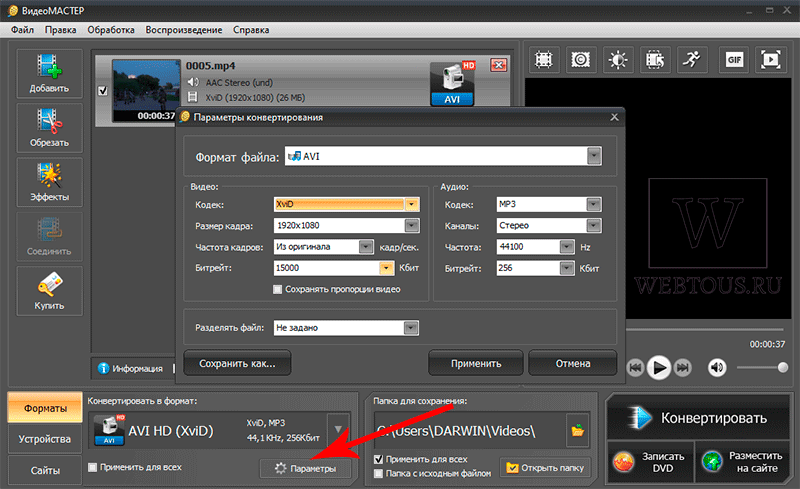Browse for output folder with folder icon
The width and height of the screenshot is (800, 489).
point(578,430)
